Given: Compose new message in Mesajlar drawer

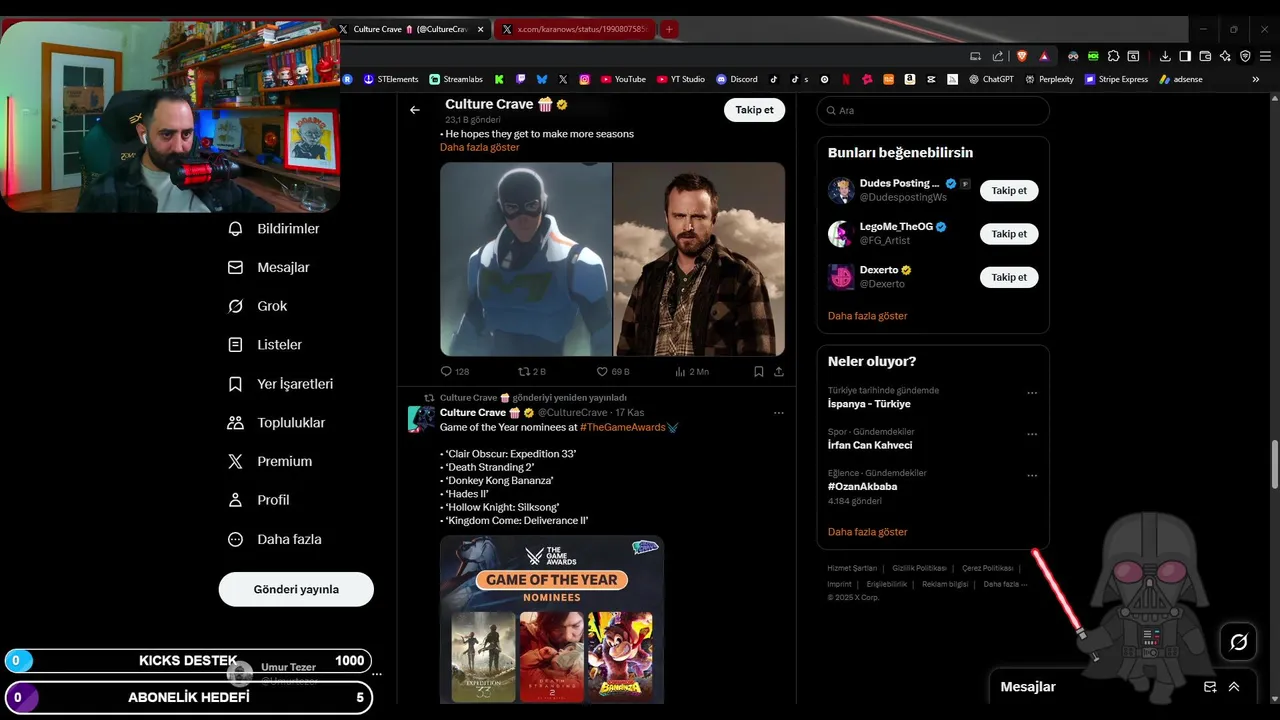Looking at the screenshot, I should (1210, 687).
